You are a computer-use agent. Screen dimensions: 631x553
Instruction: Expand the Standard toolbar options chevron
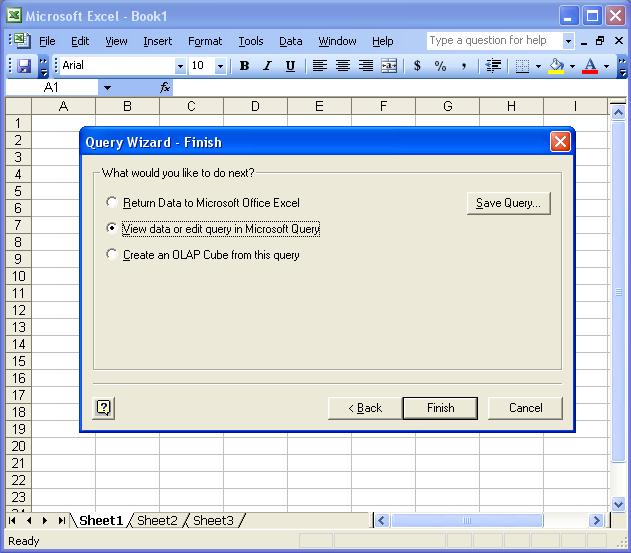pyautogui.click(x=43, y=66)
